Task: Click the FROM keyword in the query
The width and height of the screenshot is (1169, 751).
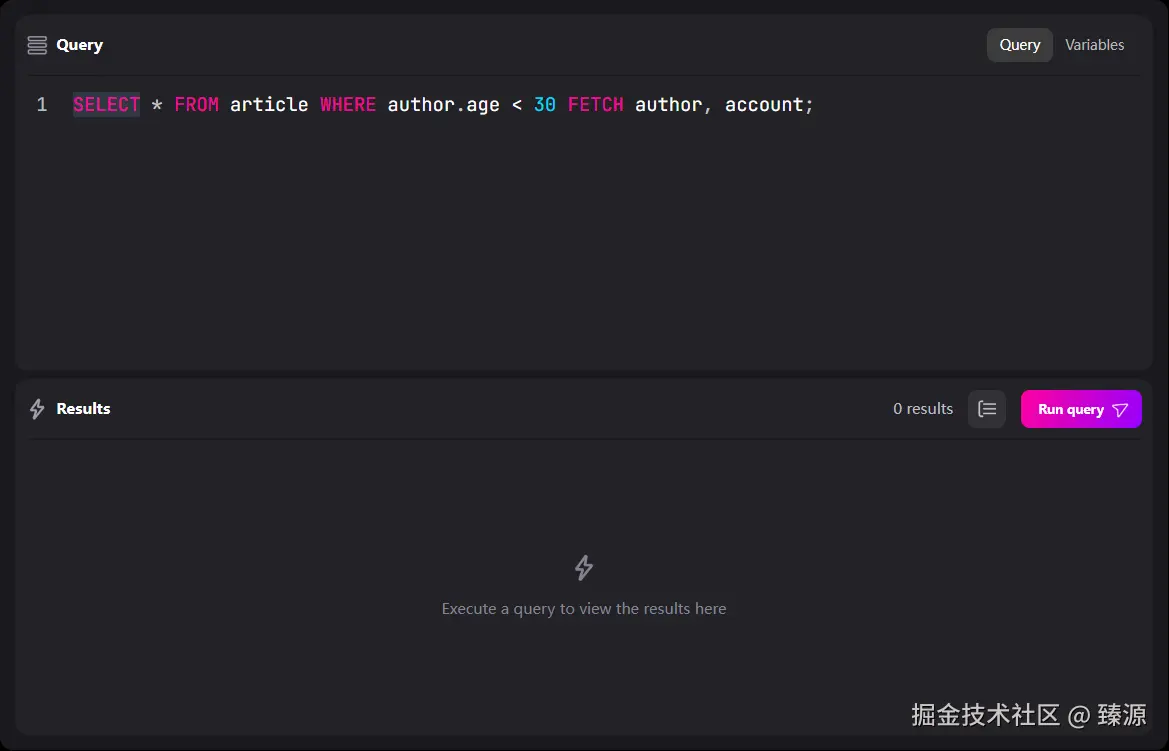Action: coord(196,104)
